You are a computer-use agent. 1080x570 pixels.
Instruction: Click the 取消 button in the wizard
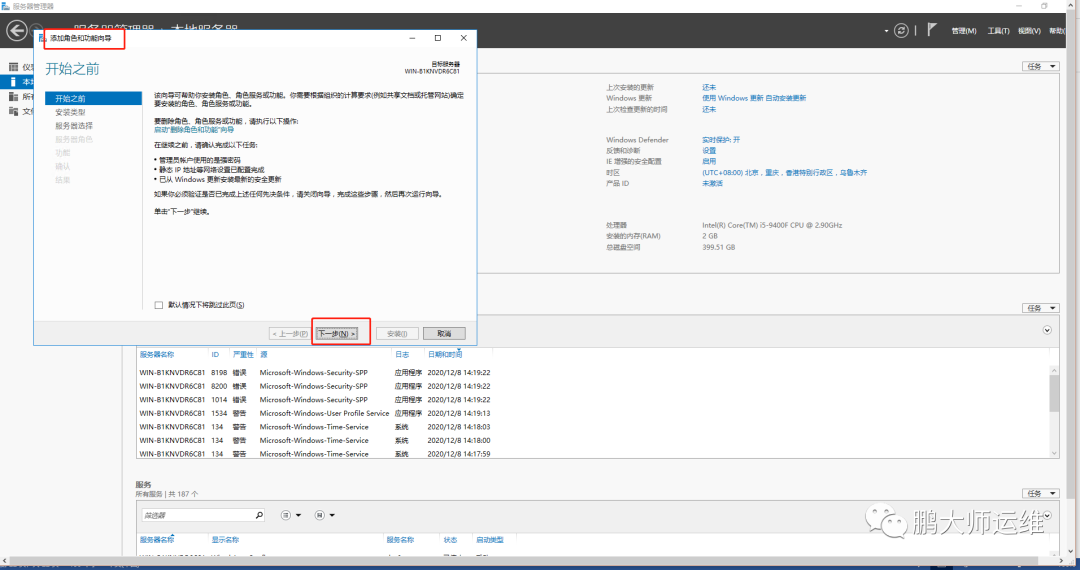tap(444, 334)
